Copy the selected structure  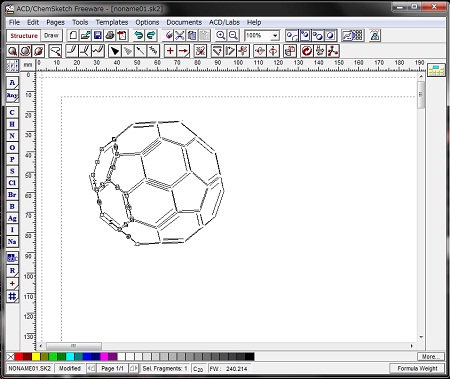(x=192, y=35)
